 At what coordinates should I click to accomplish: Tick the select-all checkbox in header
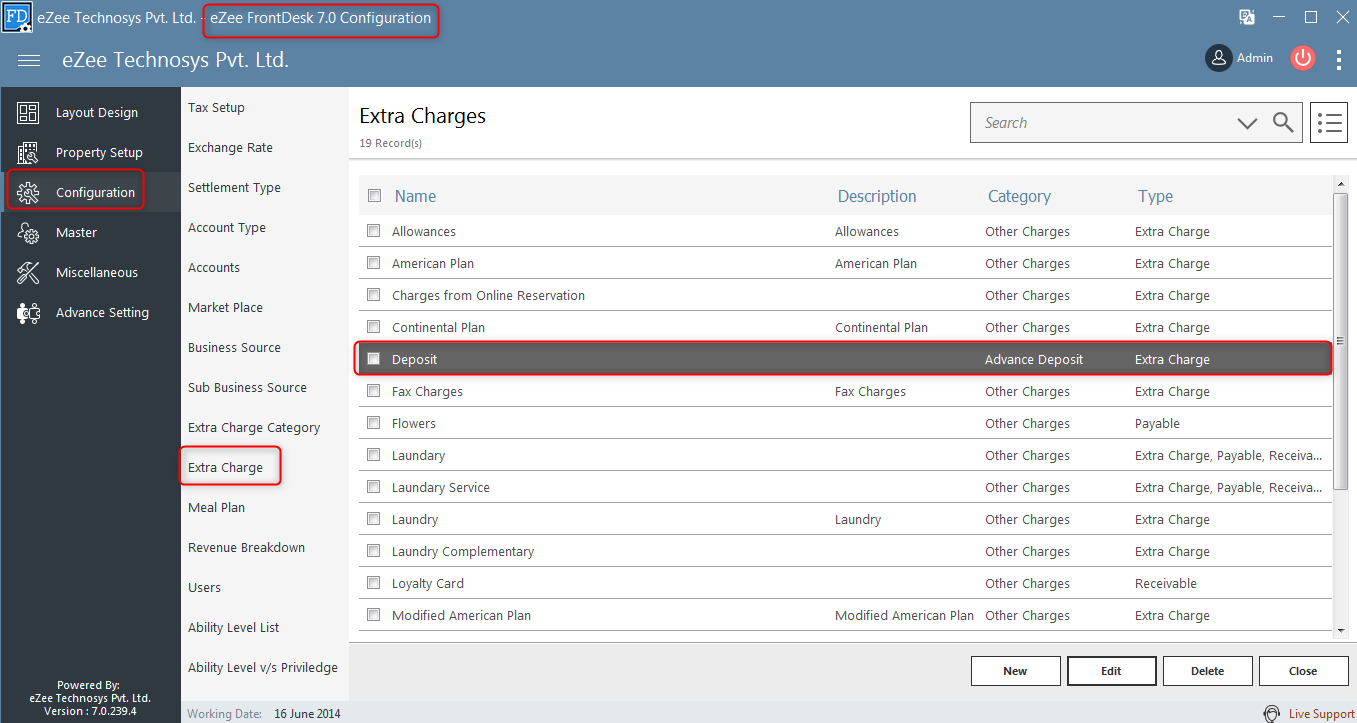tap(374, 196)
